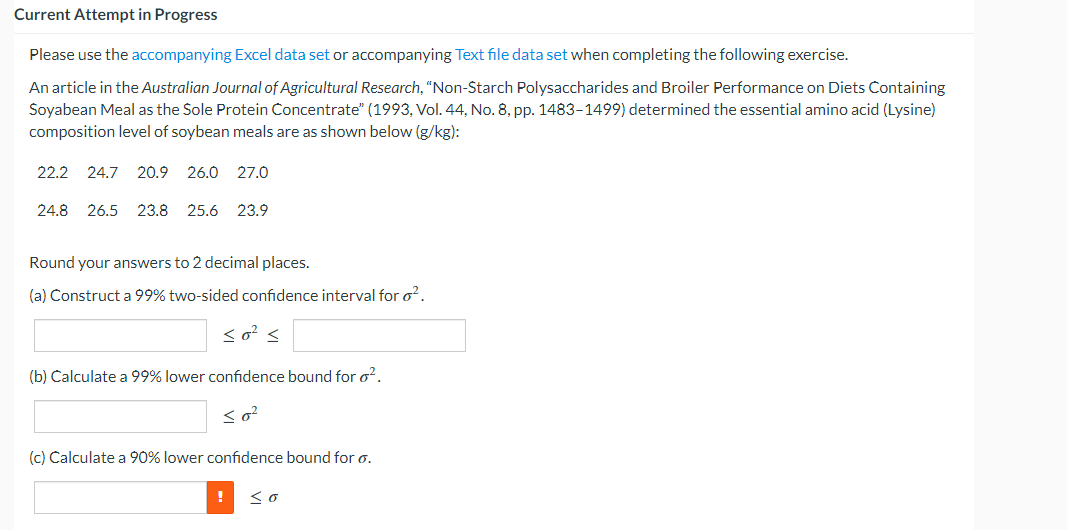Focus the lower limit field for part (a)
Screen dimensions: 1067x530
(120, 335)
